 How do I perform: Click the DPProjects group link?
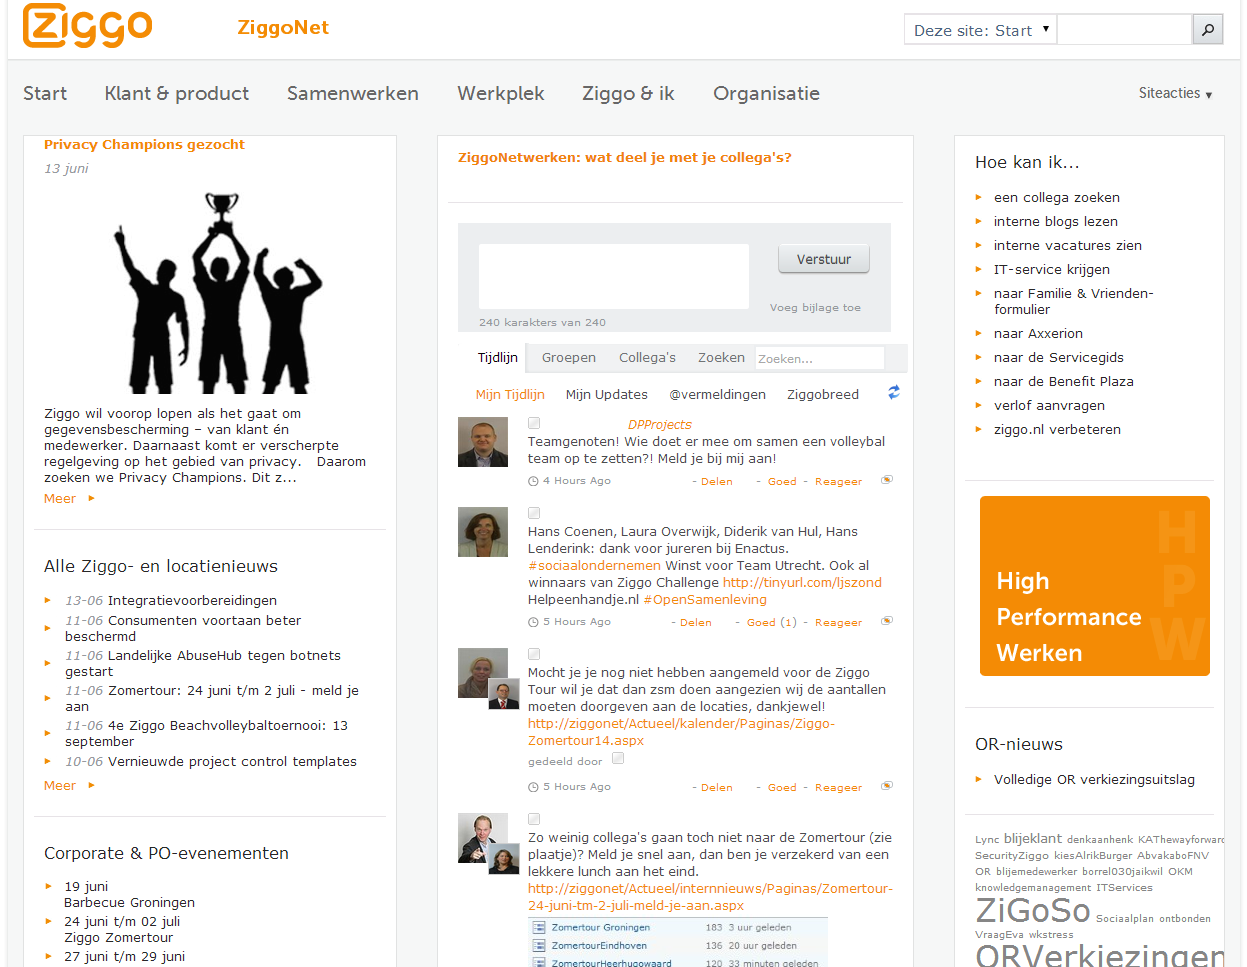pyautogui.click(x=659, y=424)
